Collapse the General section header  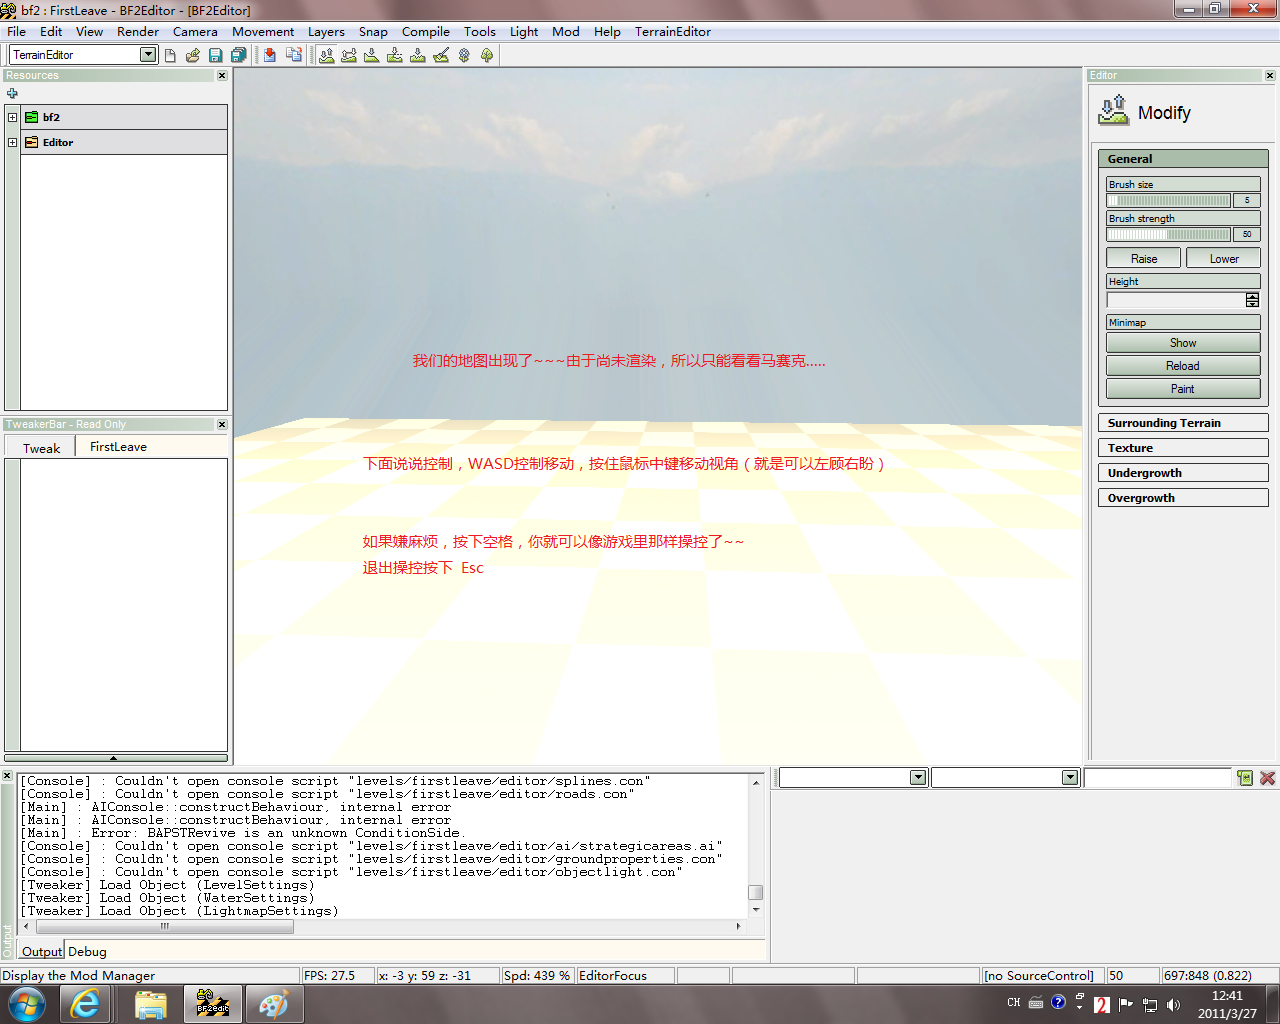(1183, 159)
